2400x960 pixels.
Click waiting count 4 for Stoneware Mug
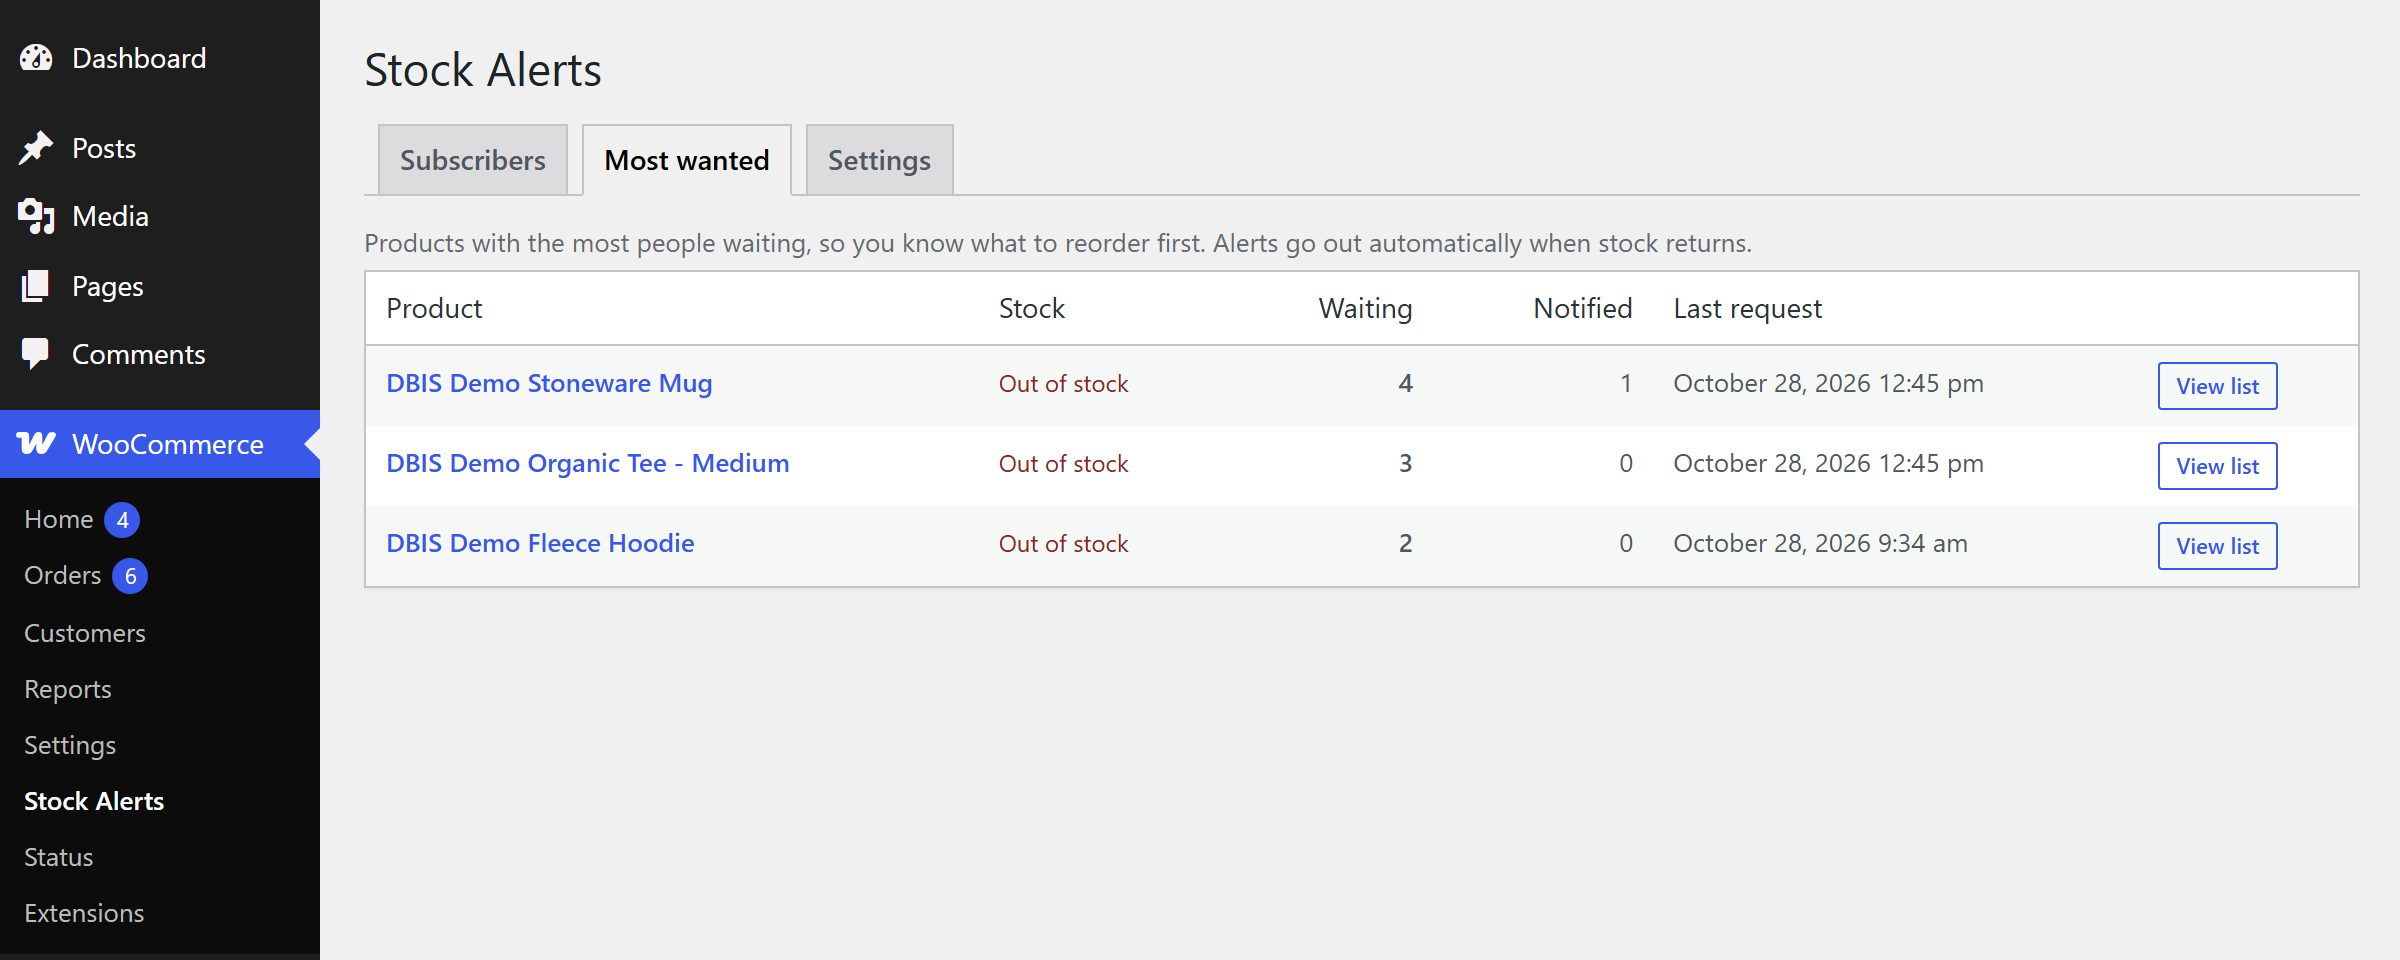pos(1405,383)
